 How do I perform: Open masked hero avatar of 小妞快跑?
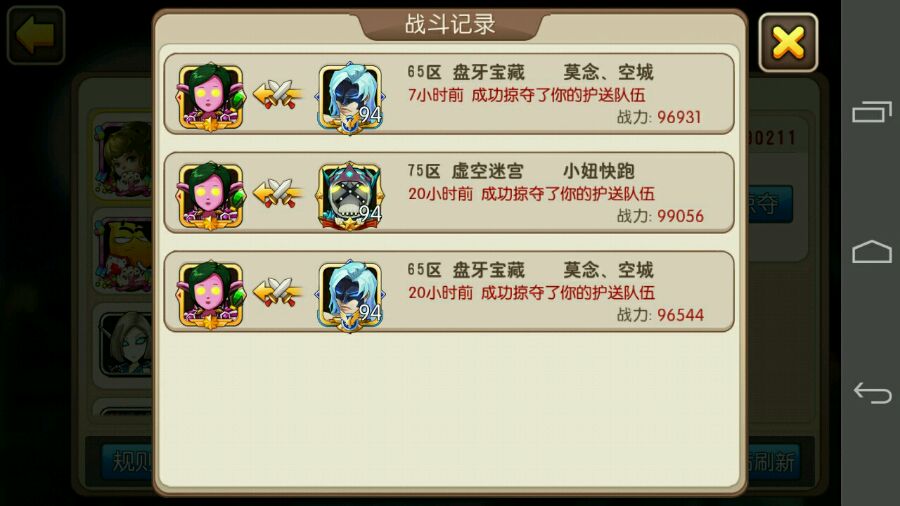point(350,196)
